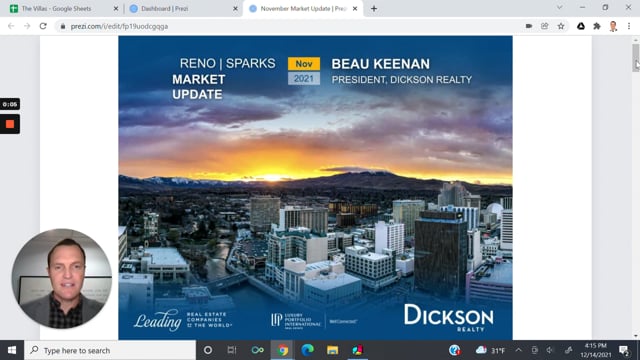The height and width of the screenshot is (360, 640).
Task: Stop the screen recording
Action: point(10,124)
